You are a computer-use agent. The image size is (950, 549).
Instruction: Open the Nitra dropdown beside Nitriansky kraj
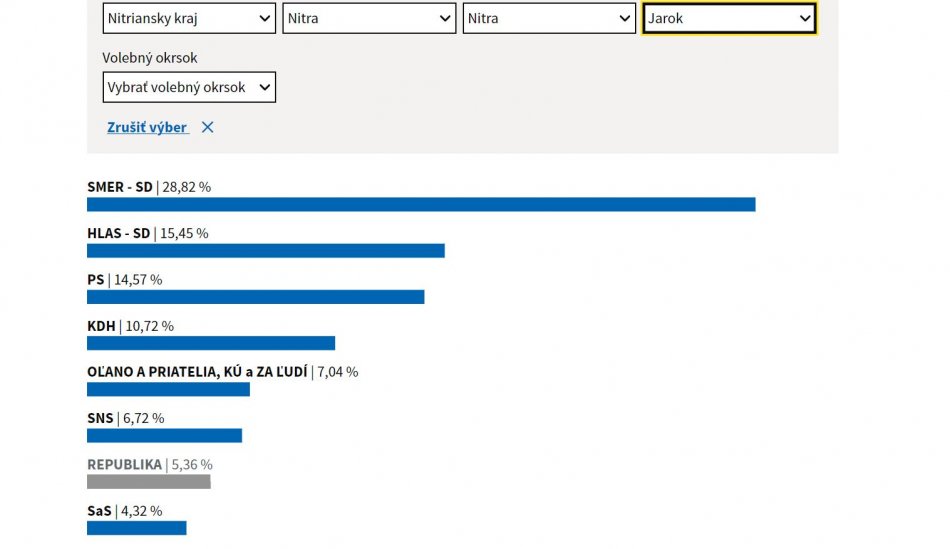(x=369, y=18)
